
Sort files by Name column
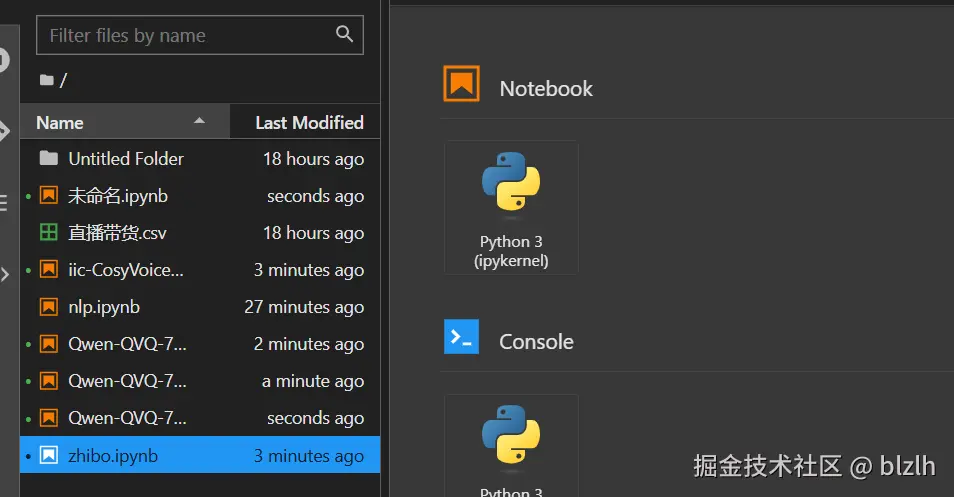(x=60, y=123)
